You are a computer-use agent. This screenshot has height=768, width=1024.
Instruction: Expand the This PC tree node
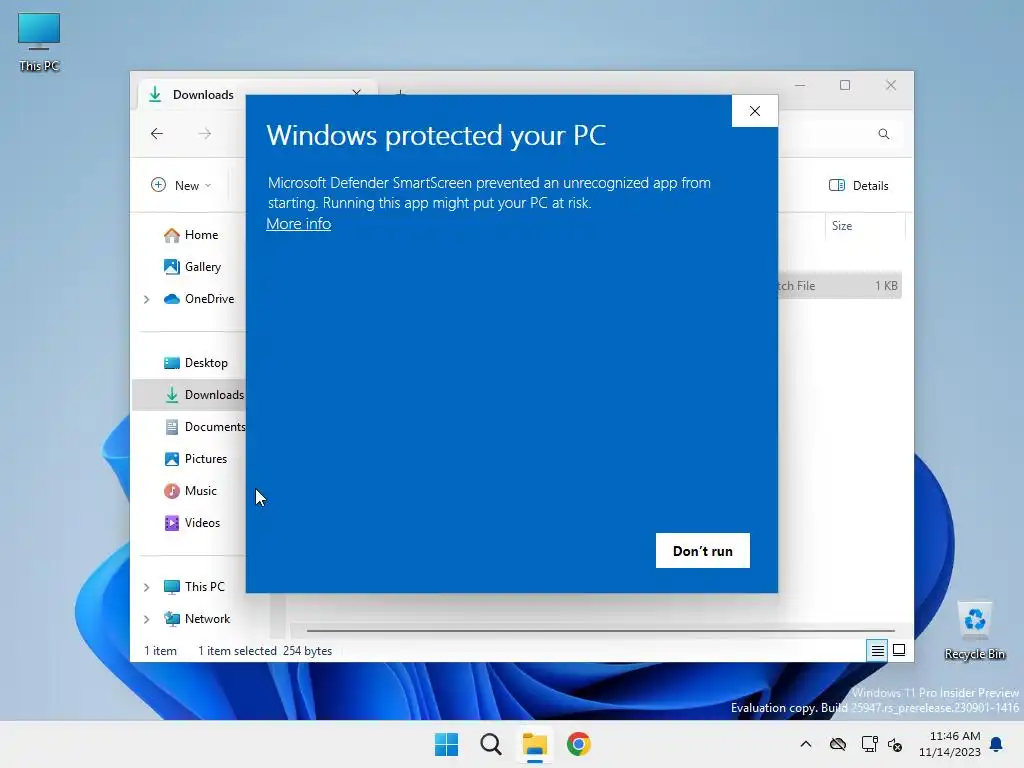(x=146, y=587)
